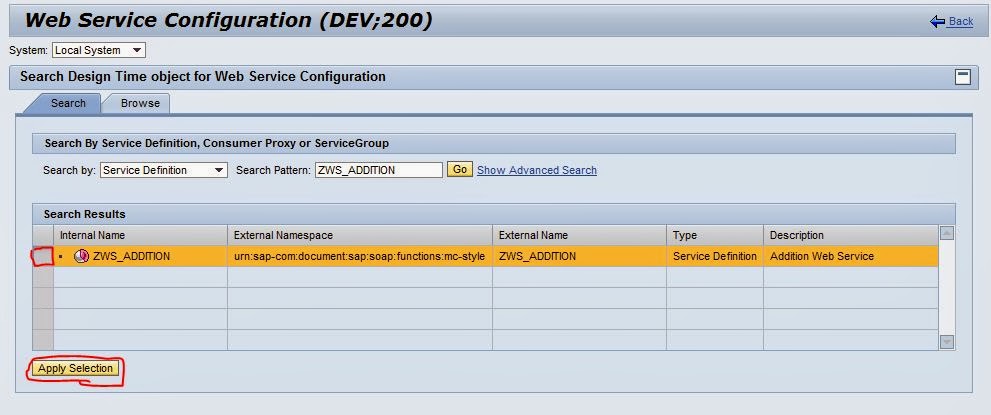
Task: Click the Go button
Action: [460, 170]
